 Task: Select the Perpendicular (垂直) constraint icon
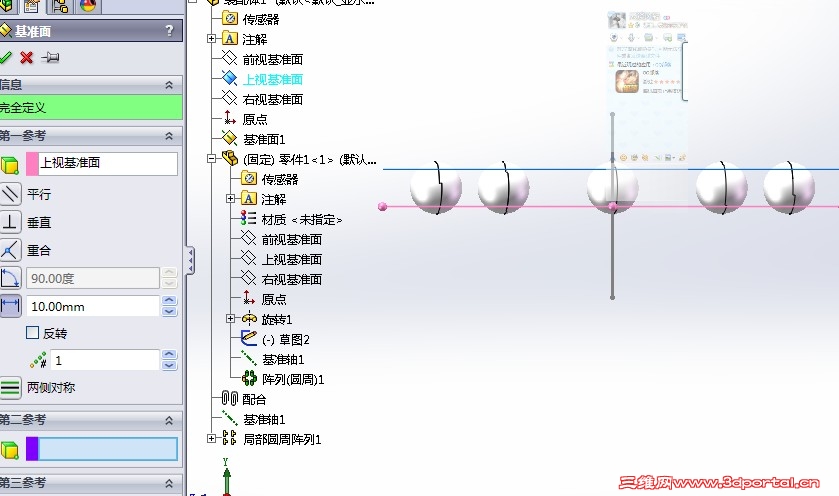[x=10, y=222]
